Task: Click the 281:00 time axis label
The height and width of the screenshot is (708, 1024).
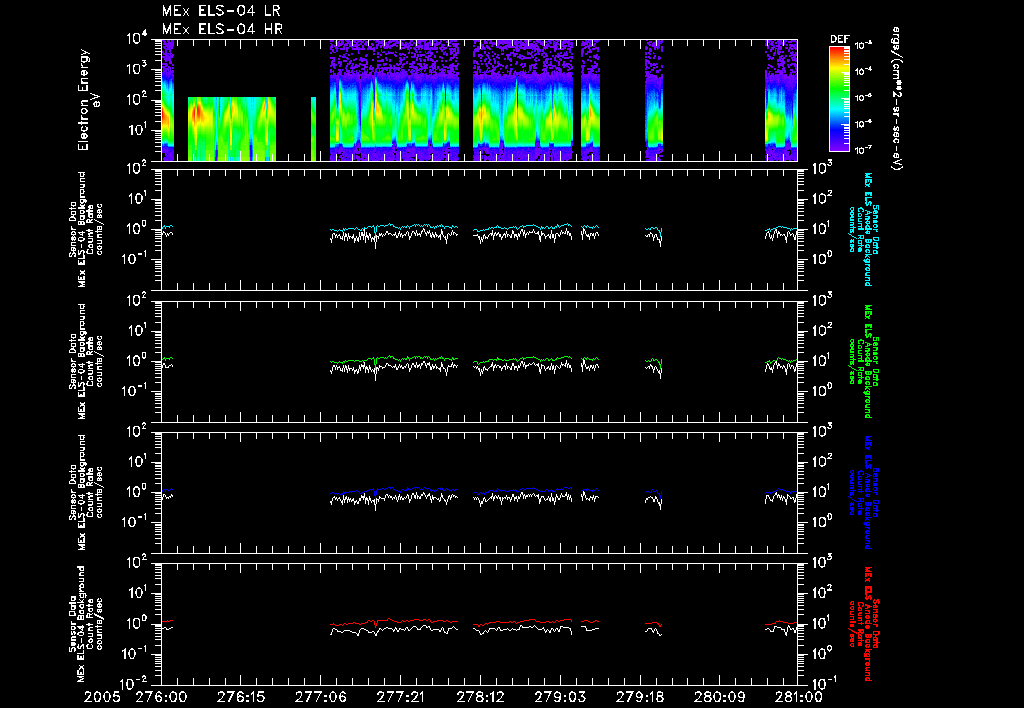Action: (x=797, y=697)
